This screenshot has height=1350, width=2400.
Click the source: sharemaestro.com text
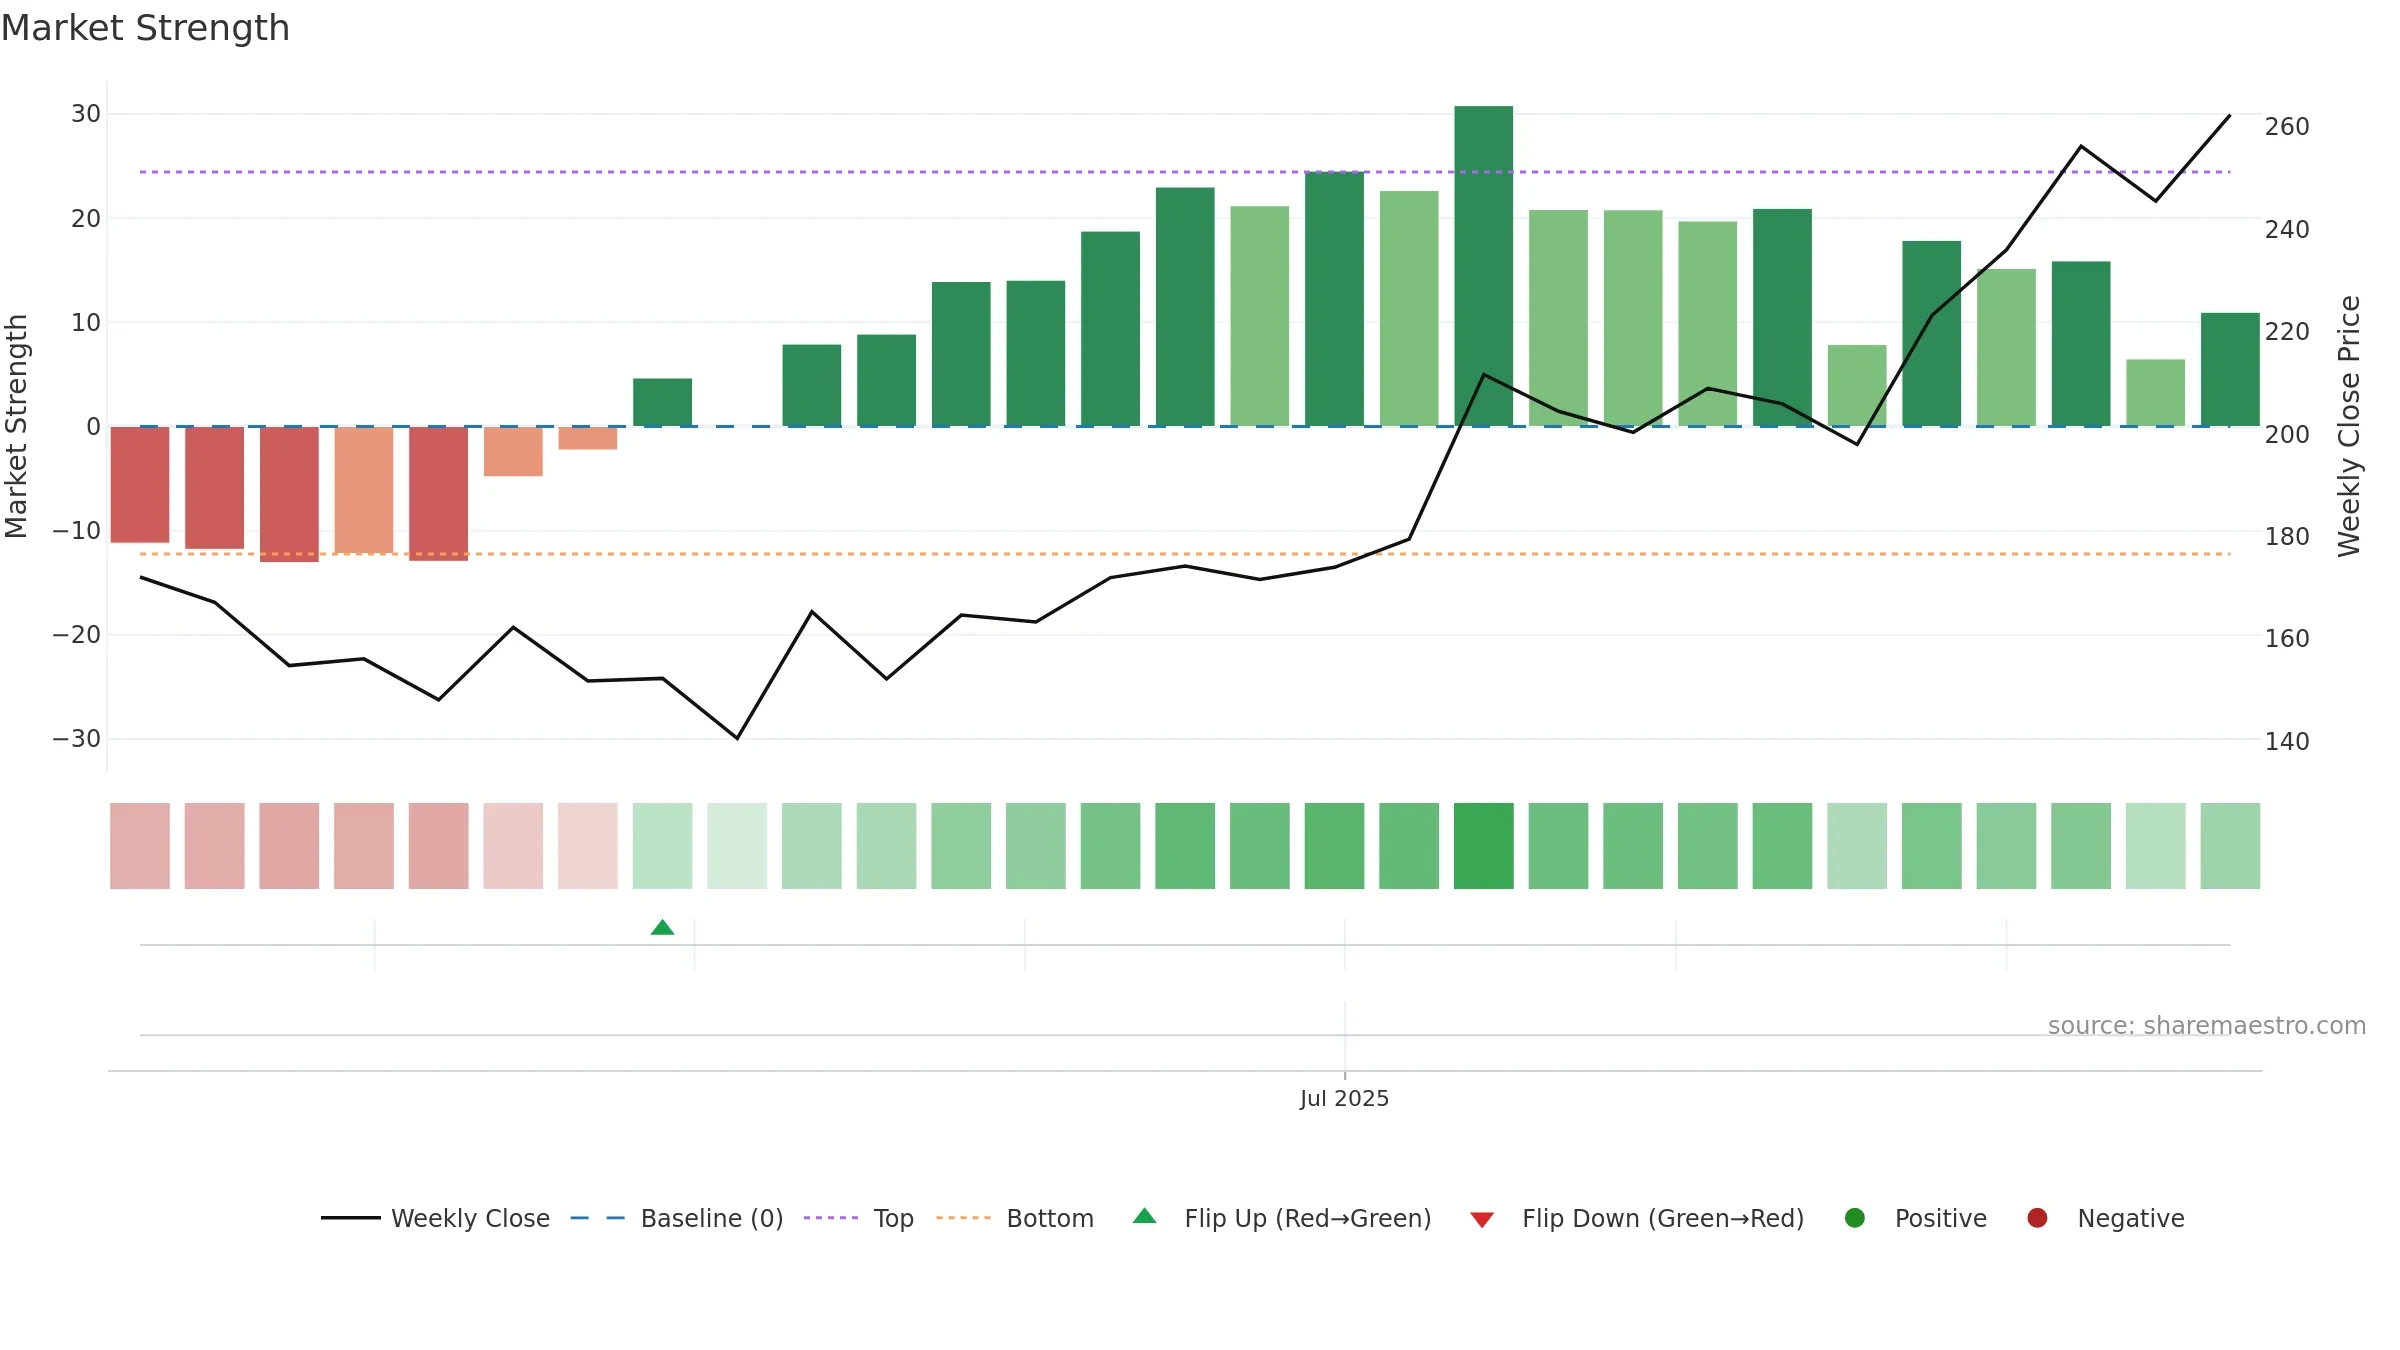2207,1025
